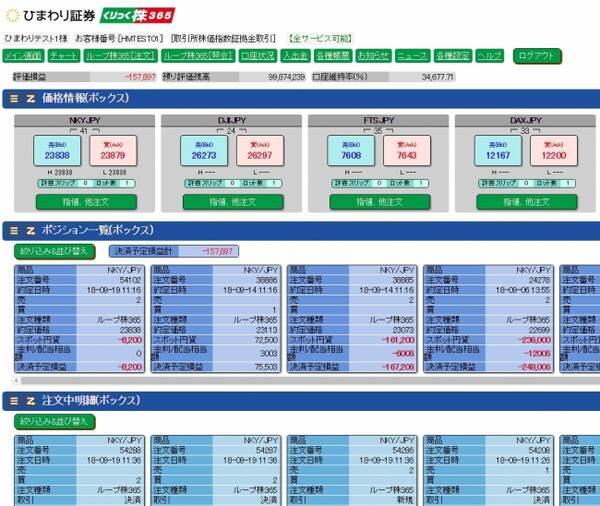Click 指値、他注文 under NKY/JPY
Screen dimensions: 600x506
86,202
